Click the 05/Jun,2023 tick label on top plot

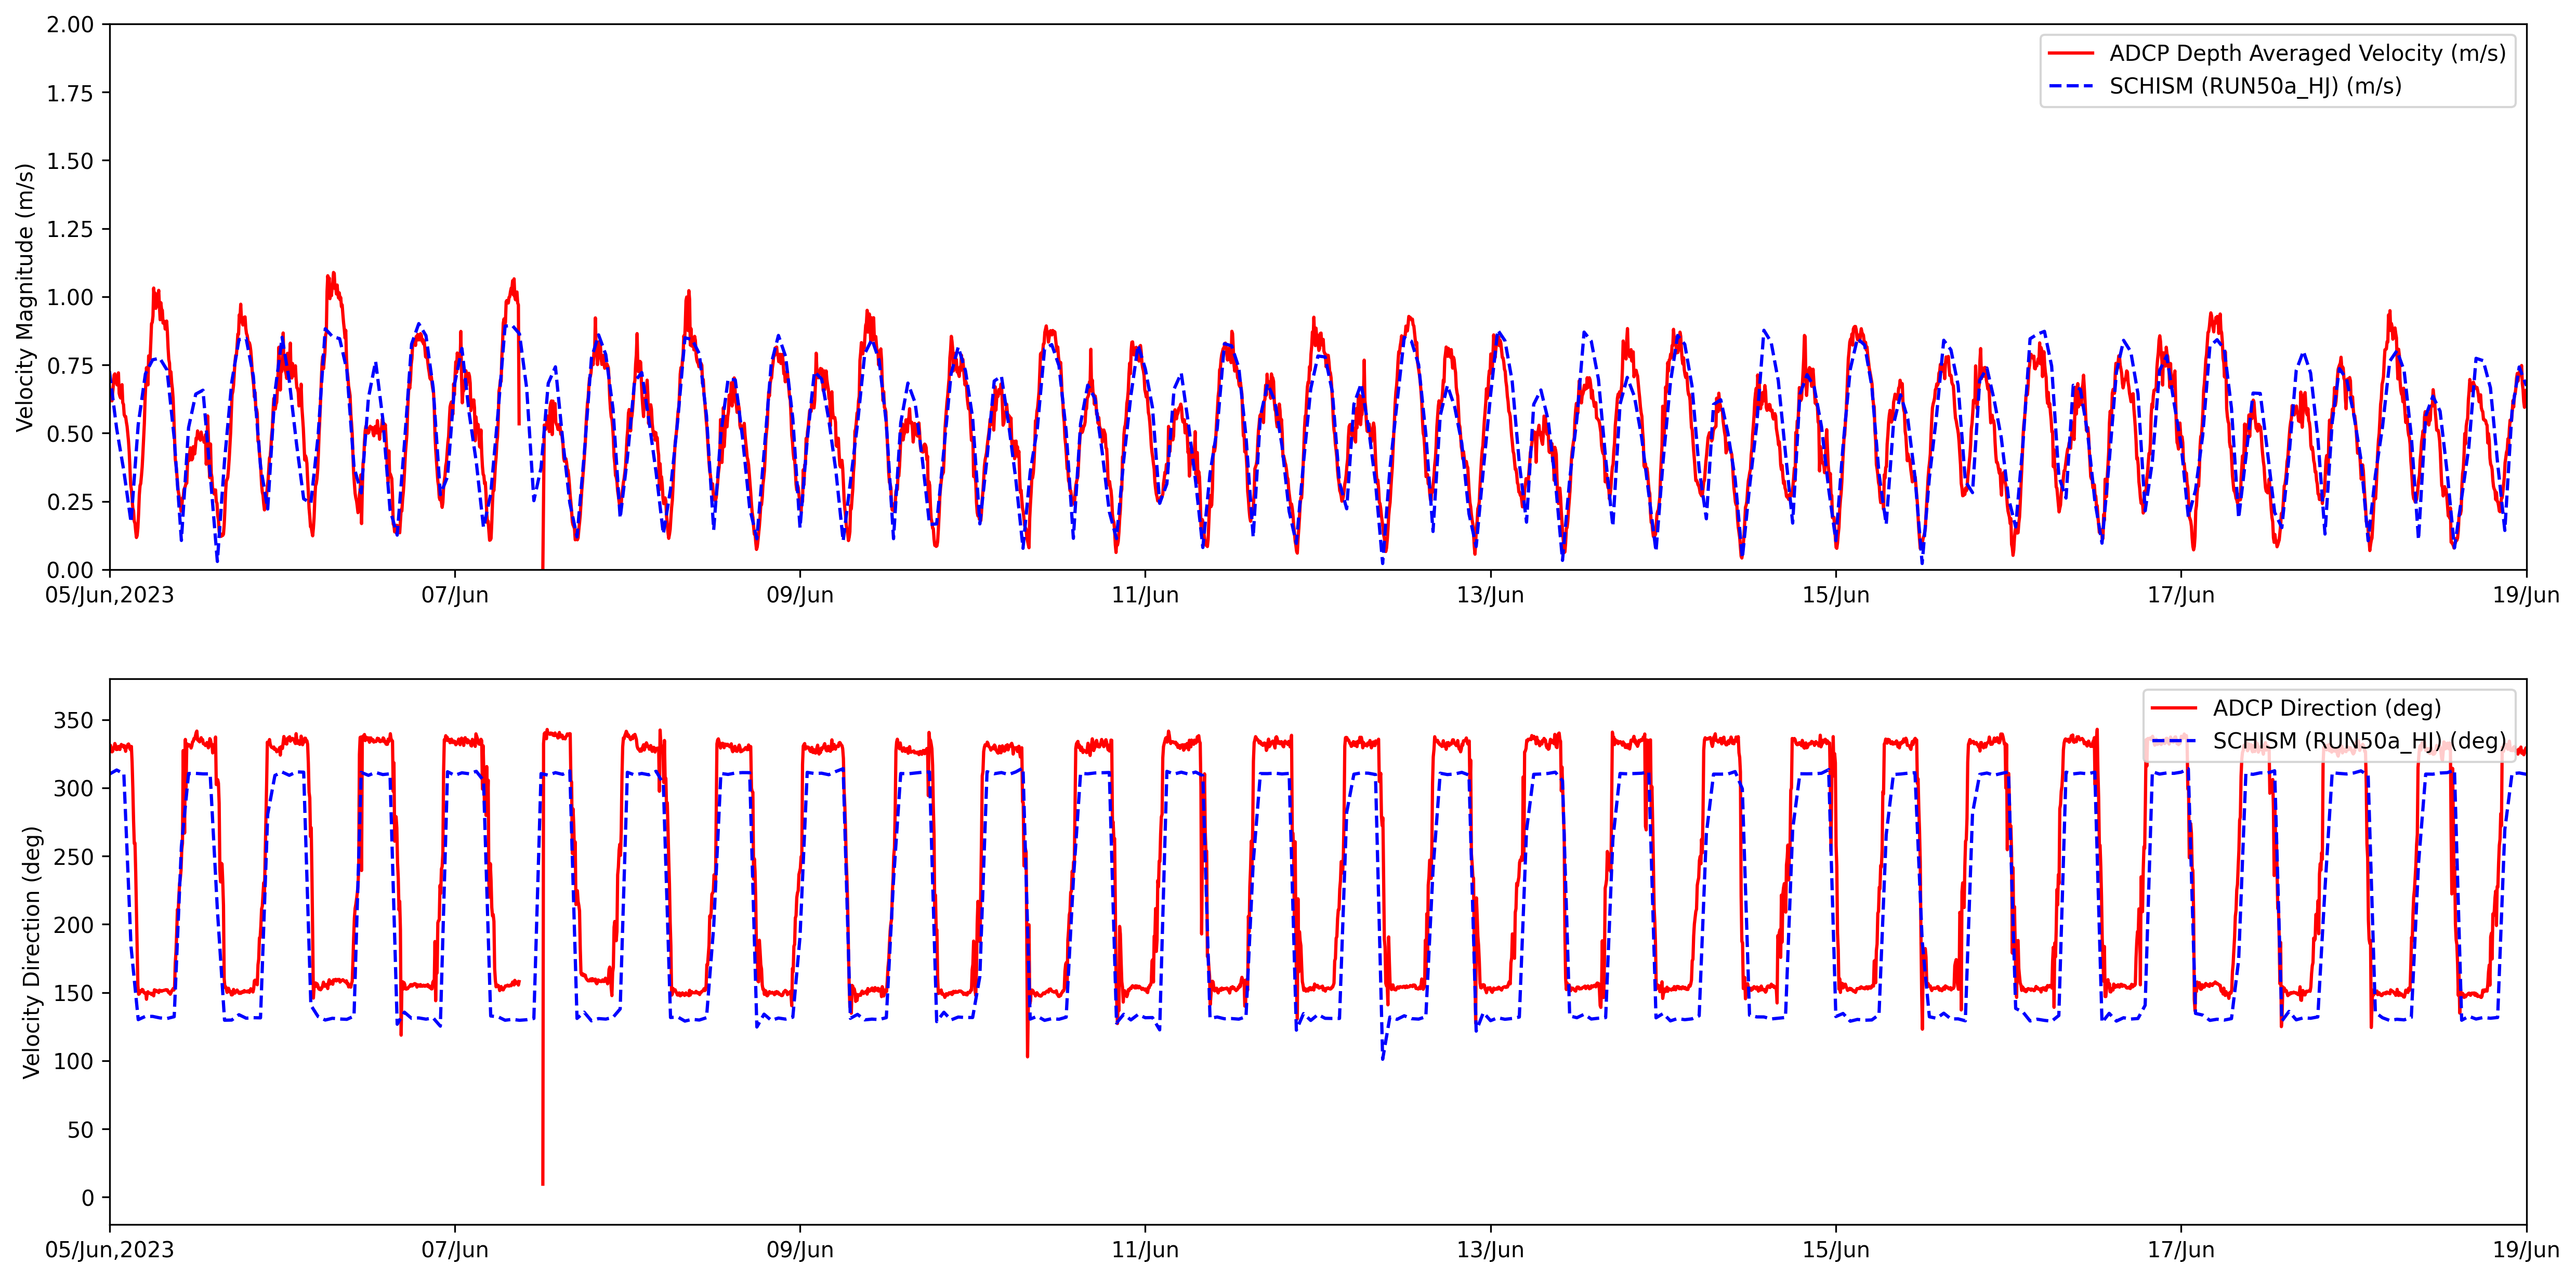tap(109, 596)
